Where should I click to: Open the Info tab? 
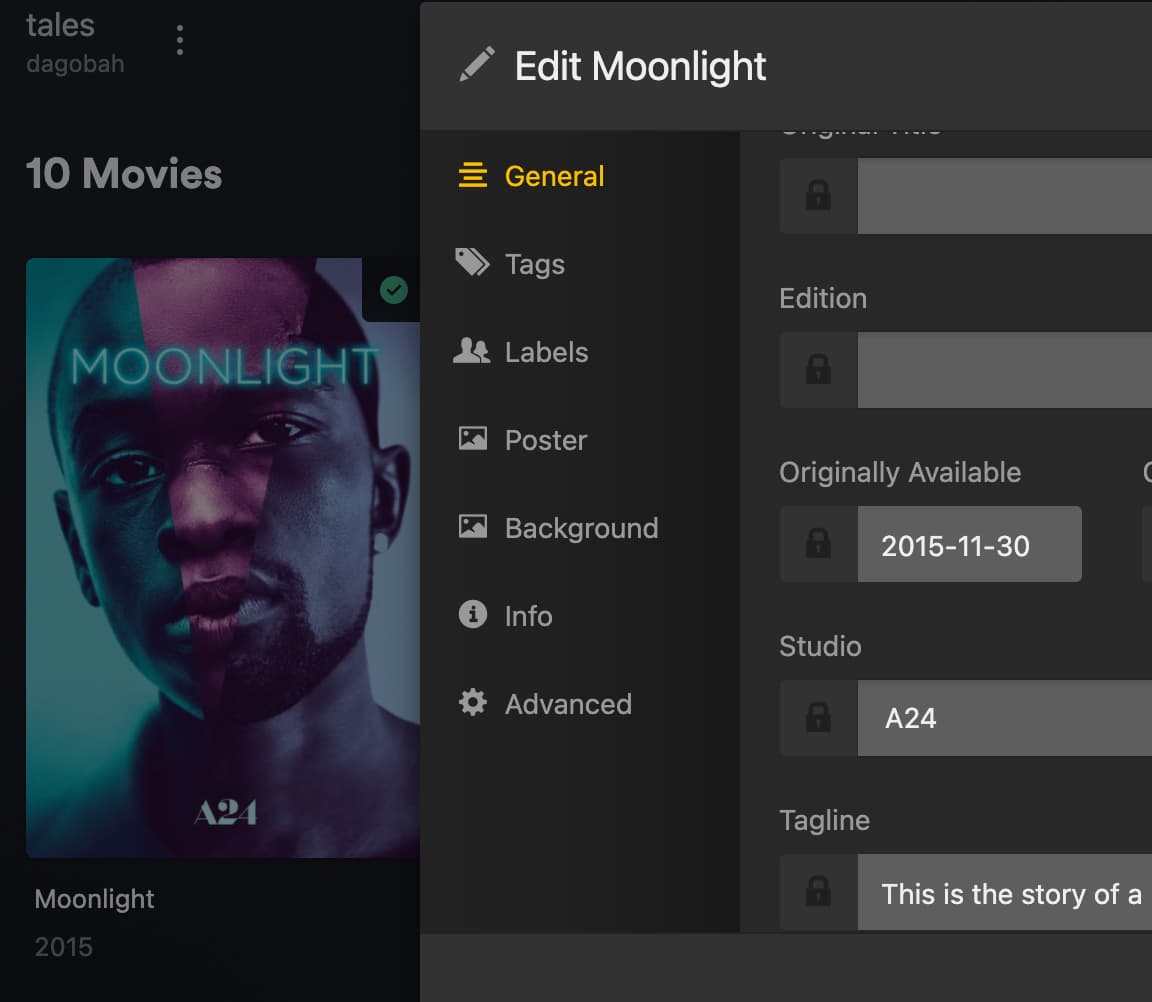505,616
